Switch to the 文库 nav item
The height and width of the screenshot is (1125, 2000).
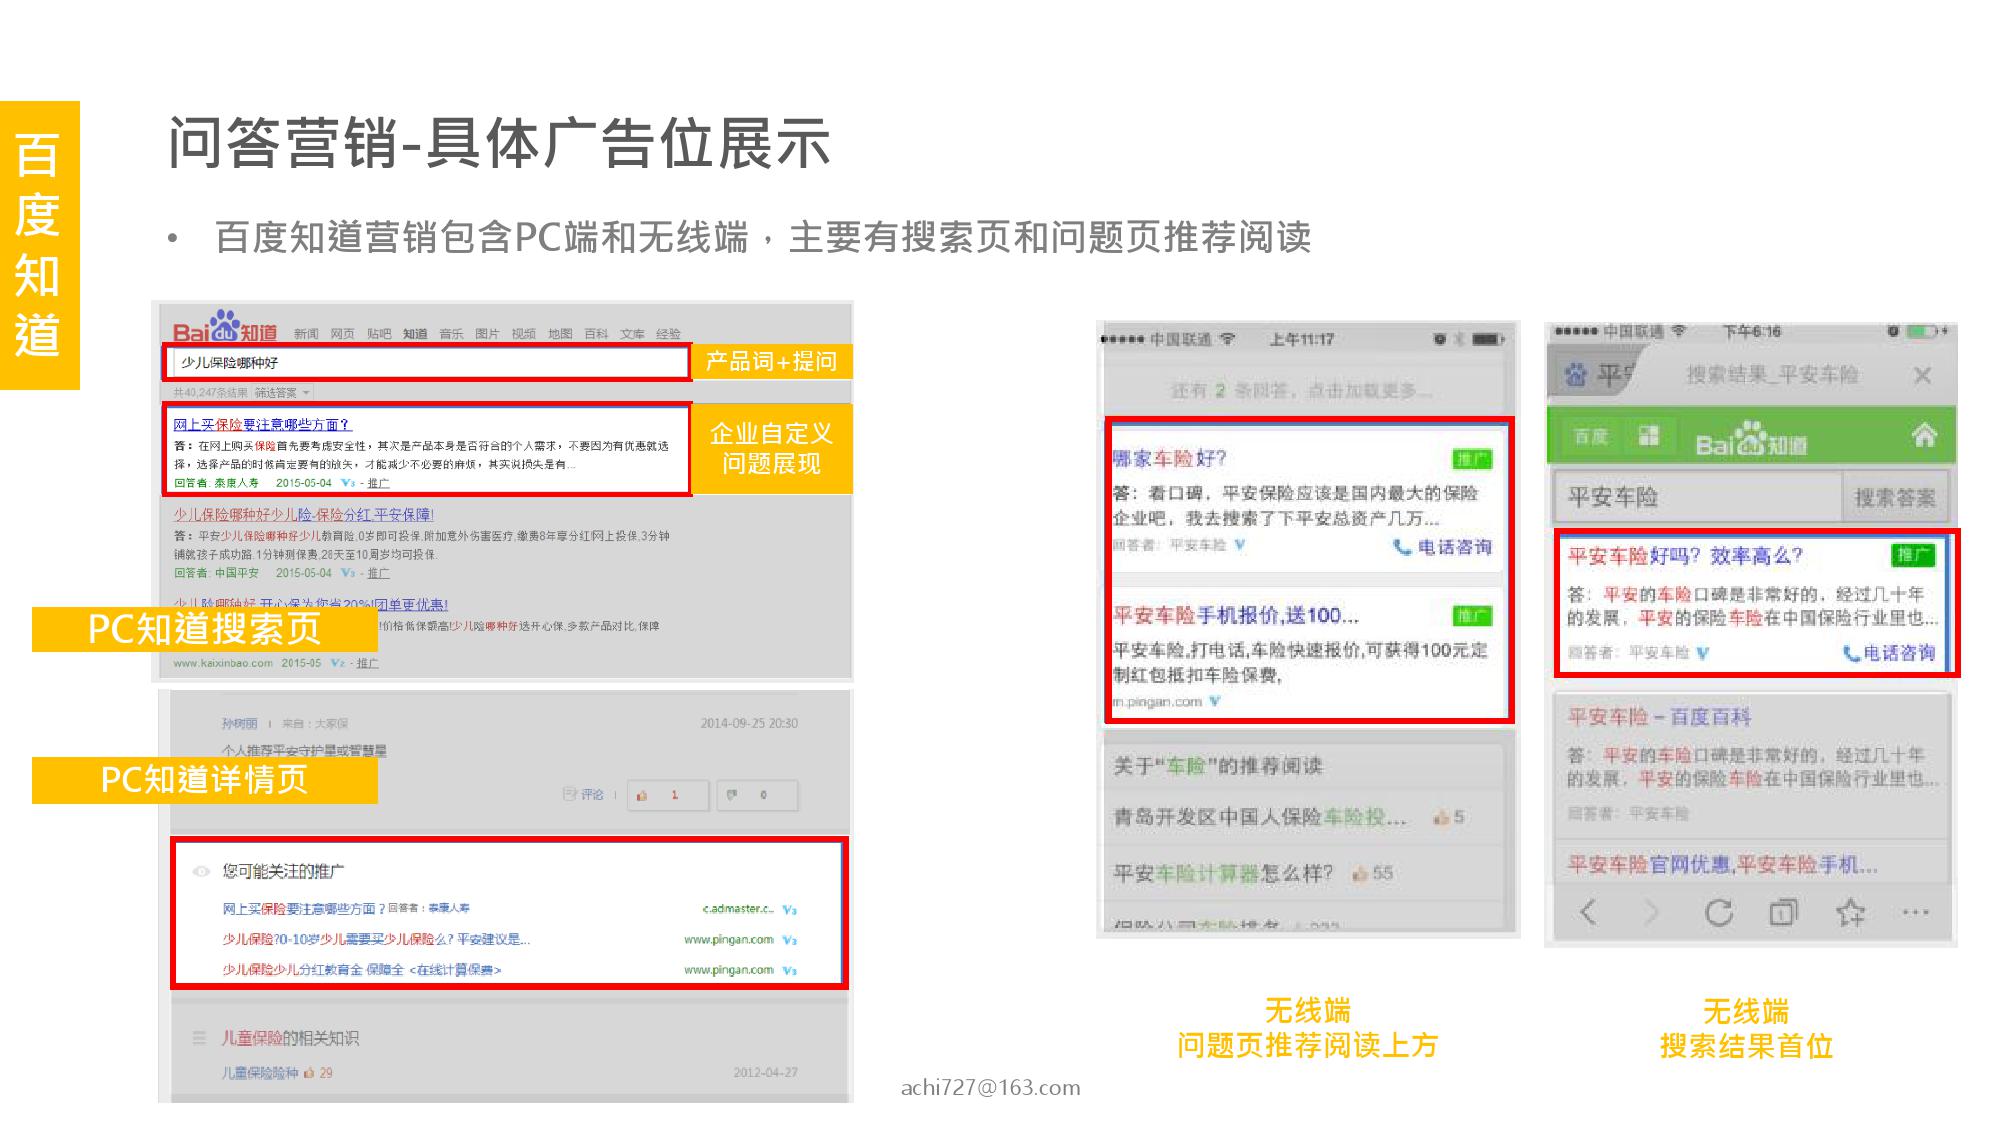[x=632, y=334]
